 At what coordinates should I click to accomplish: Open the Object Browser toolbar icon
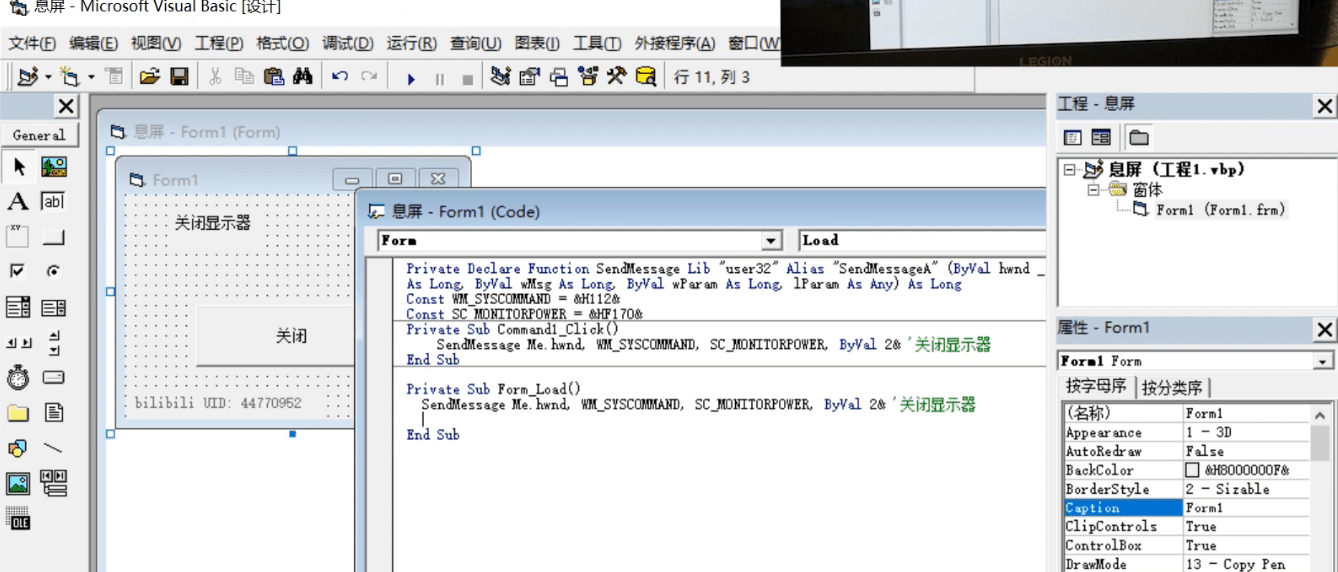[x=587, y=77]
